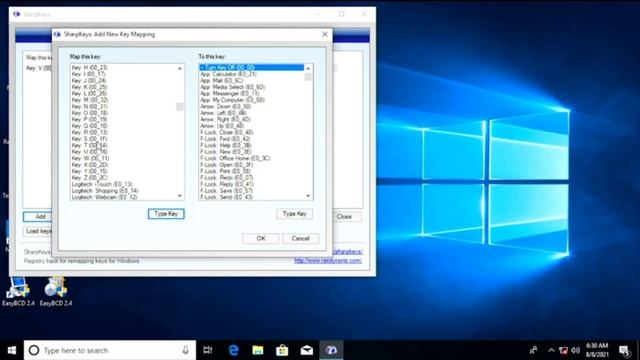
Task: Click the taskbar clock showing 6:30 AM
Action: (x=597, y=350)
